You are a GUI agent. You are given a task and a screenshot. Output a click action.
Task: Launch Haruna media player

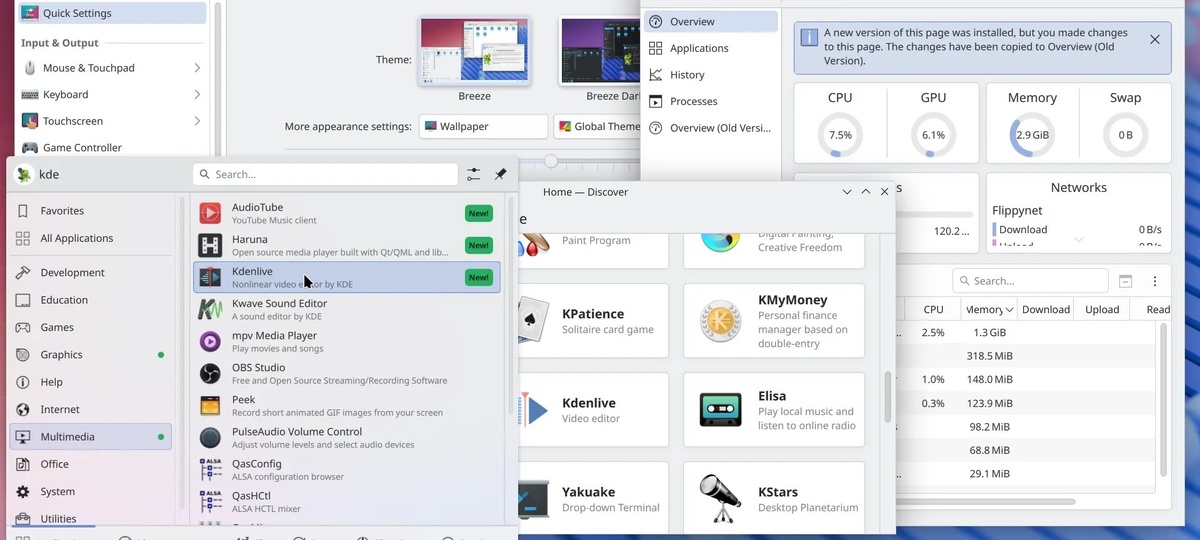(x=346, y=245)
